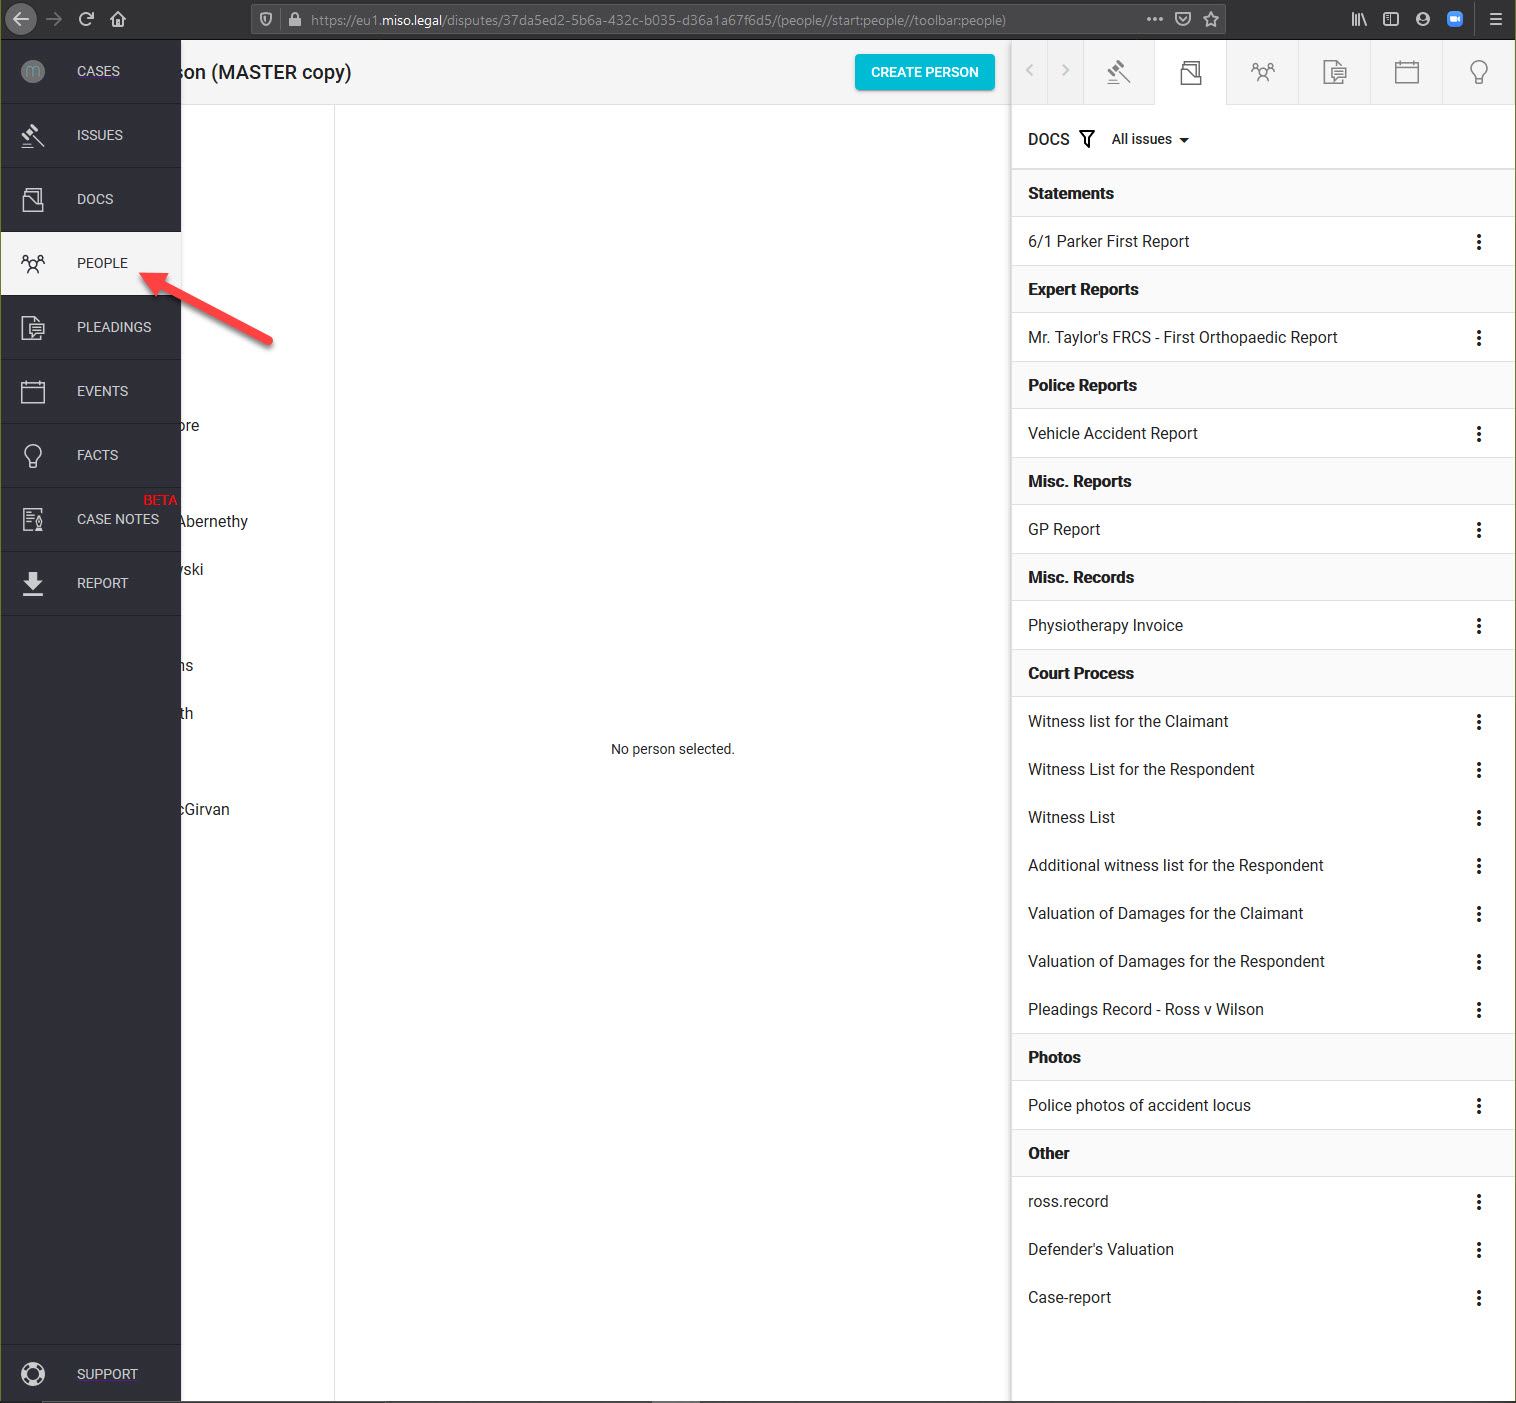Switch to Events calendar icon in right toolbar
1516x1403 pixels.
[1406, 72]
